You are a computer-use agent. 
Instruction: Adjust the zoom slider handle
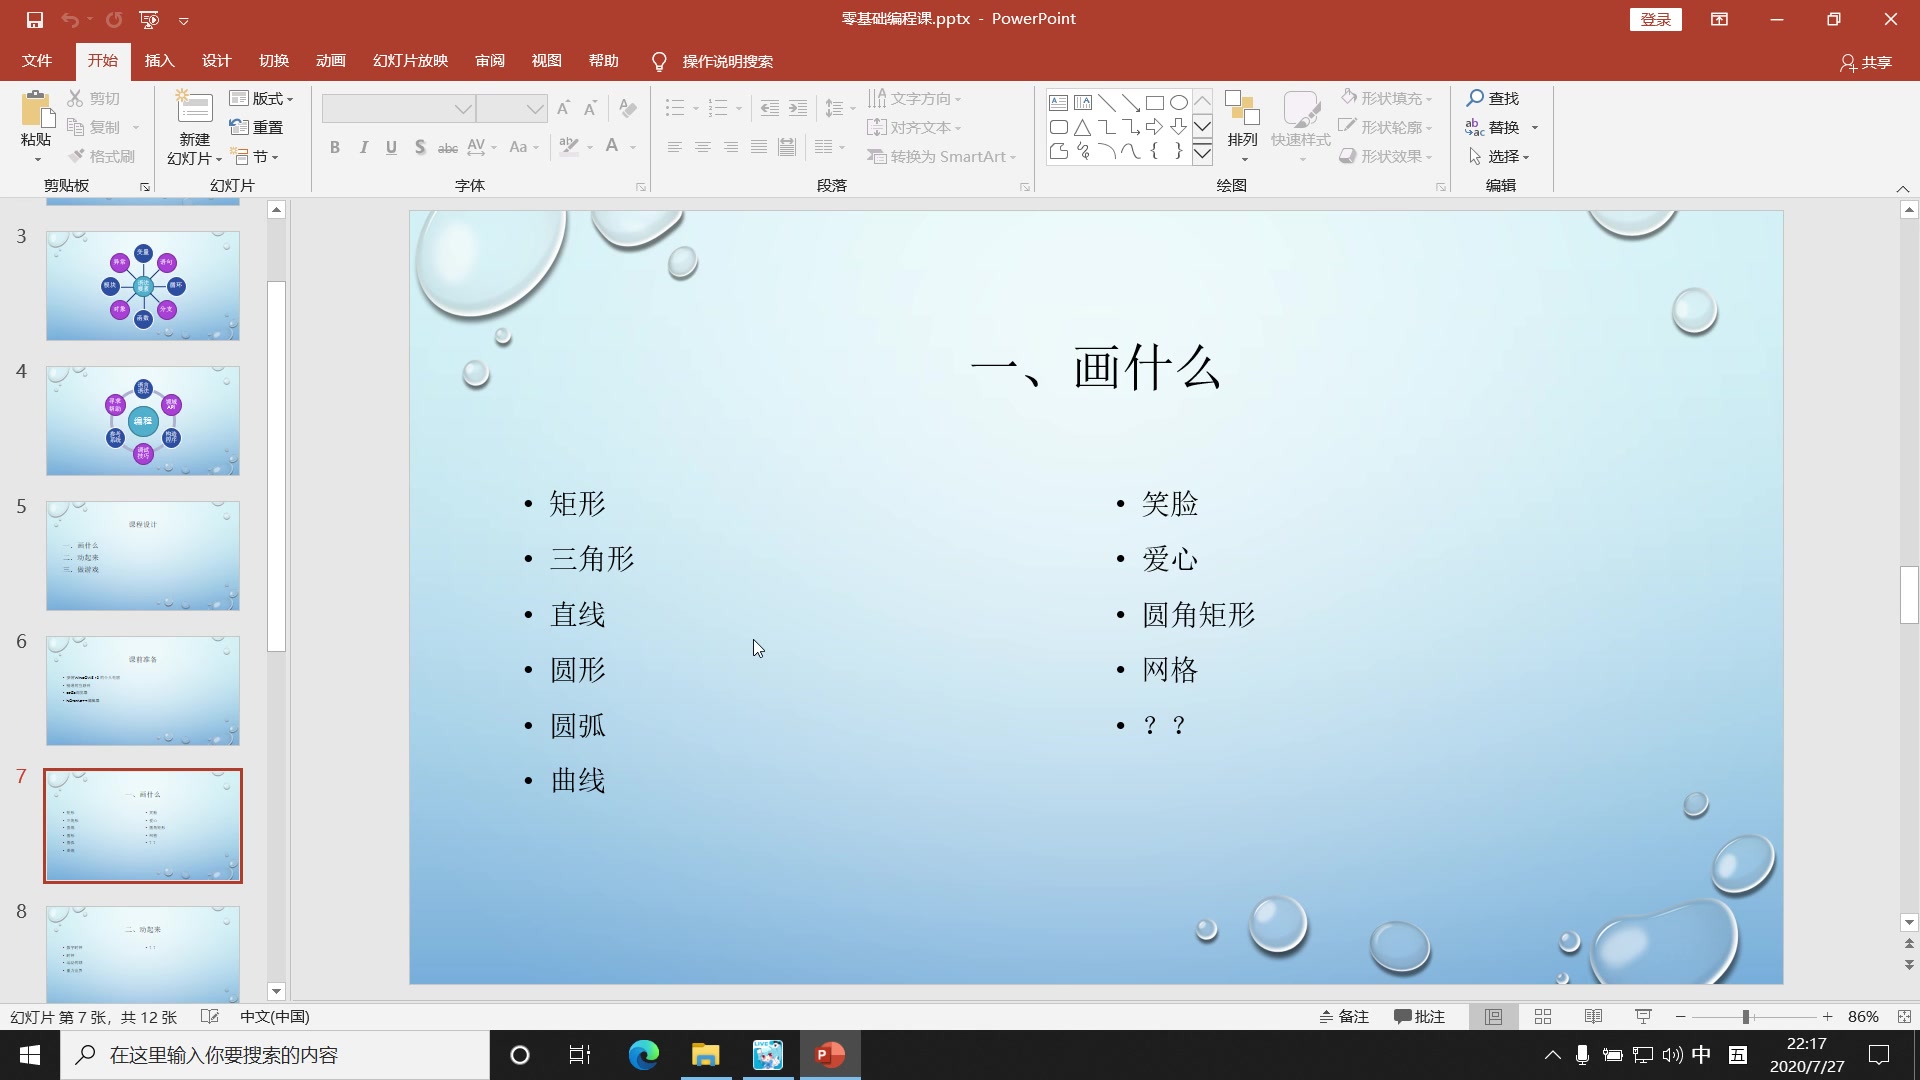coord(1746,1016)
